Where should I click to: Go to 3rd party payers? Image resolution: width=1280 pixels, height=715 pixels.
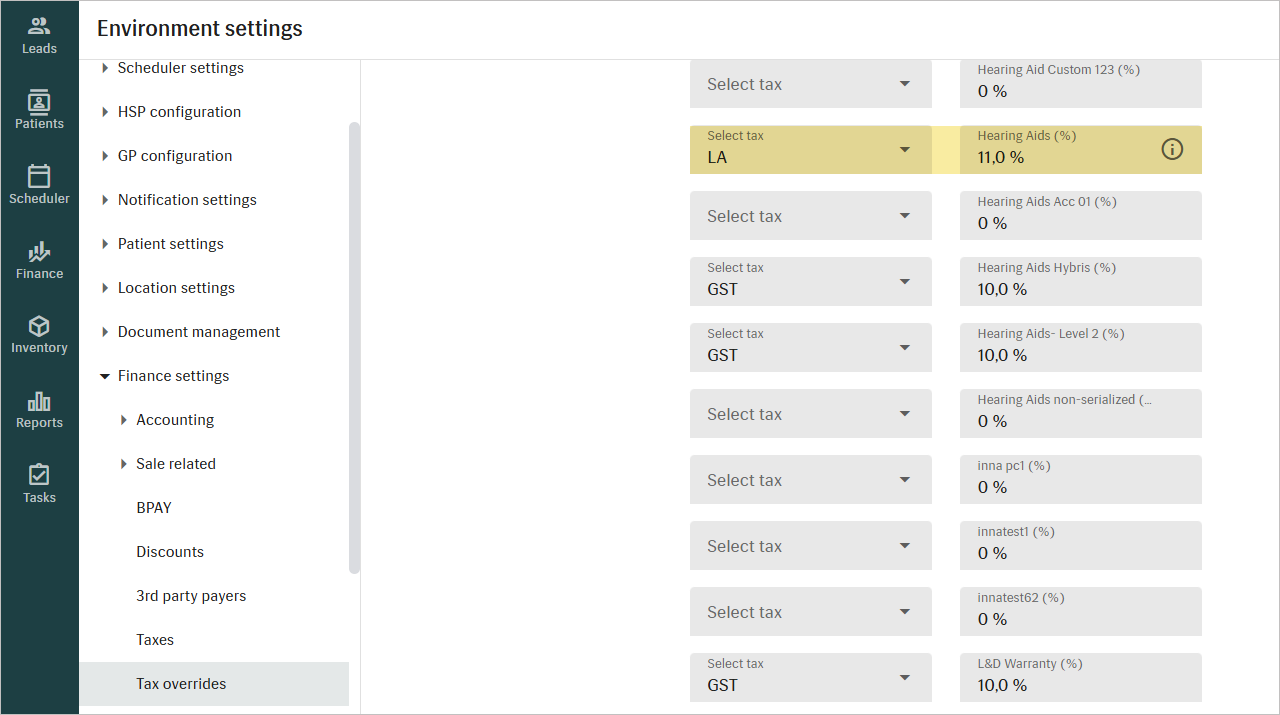[x=191, y=596]
